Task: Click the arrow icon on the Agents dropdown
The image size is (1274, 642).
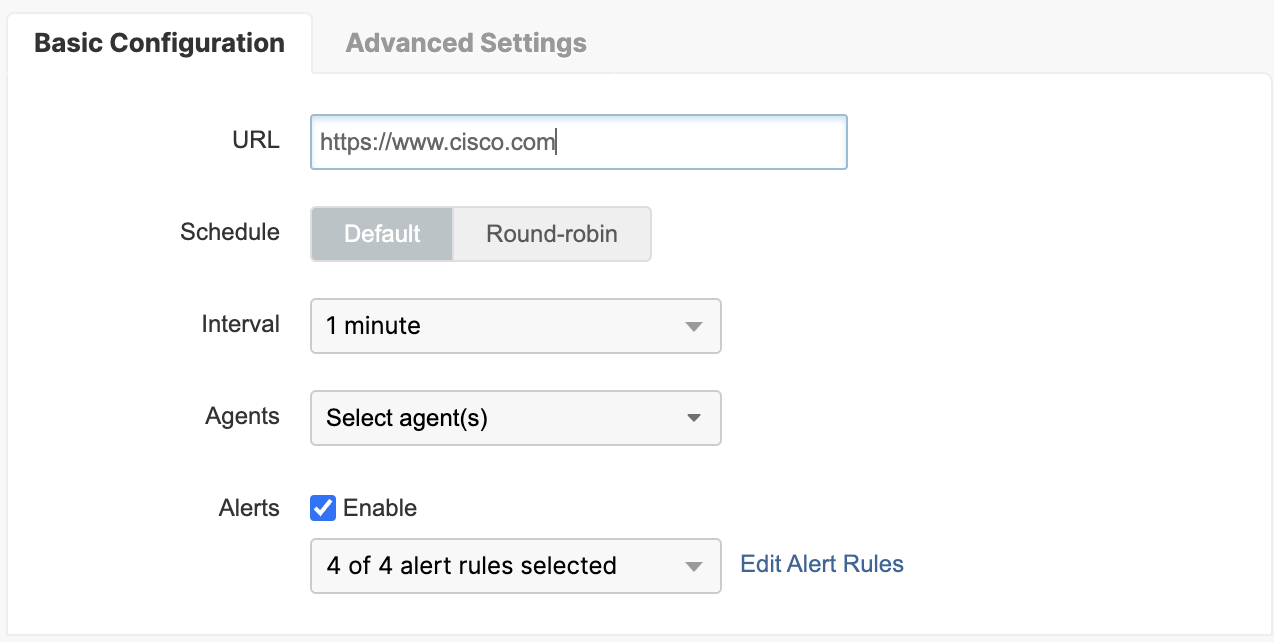Action: pyautogui.click(x=694, y=418)
